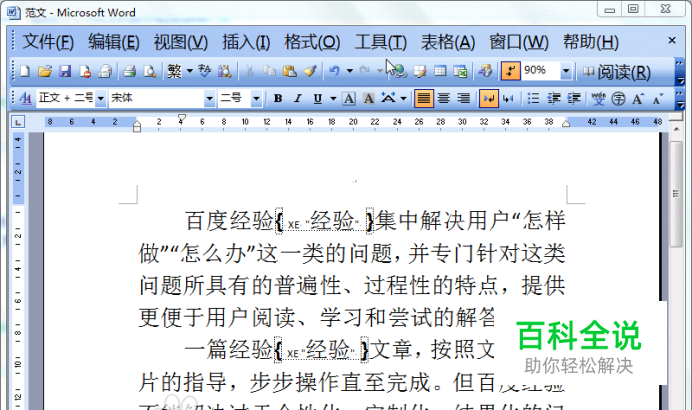This screenshot has width=692, height=410.
Task: Click the E-mail recipient icon
Action: (105, 71)
